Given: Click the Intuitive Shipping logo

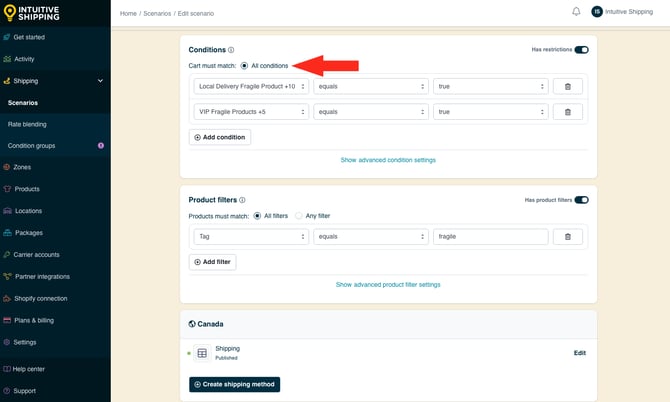Looking at the screenshot, I should click(32, 13).
